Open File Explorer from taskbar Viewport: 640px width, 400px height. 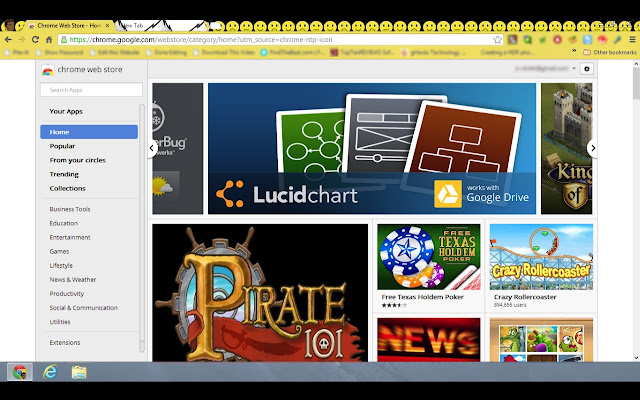[79, 372]
